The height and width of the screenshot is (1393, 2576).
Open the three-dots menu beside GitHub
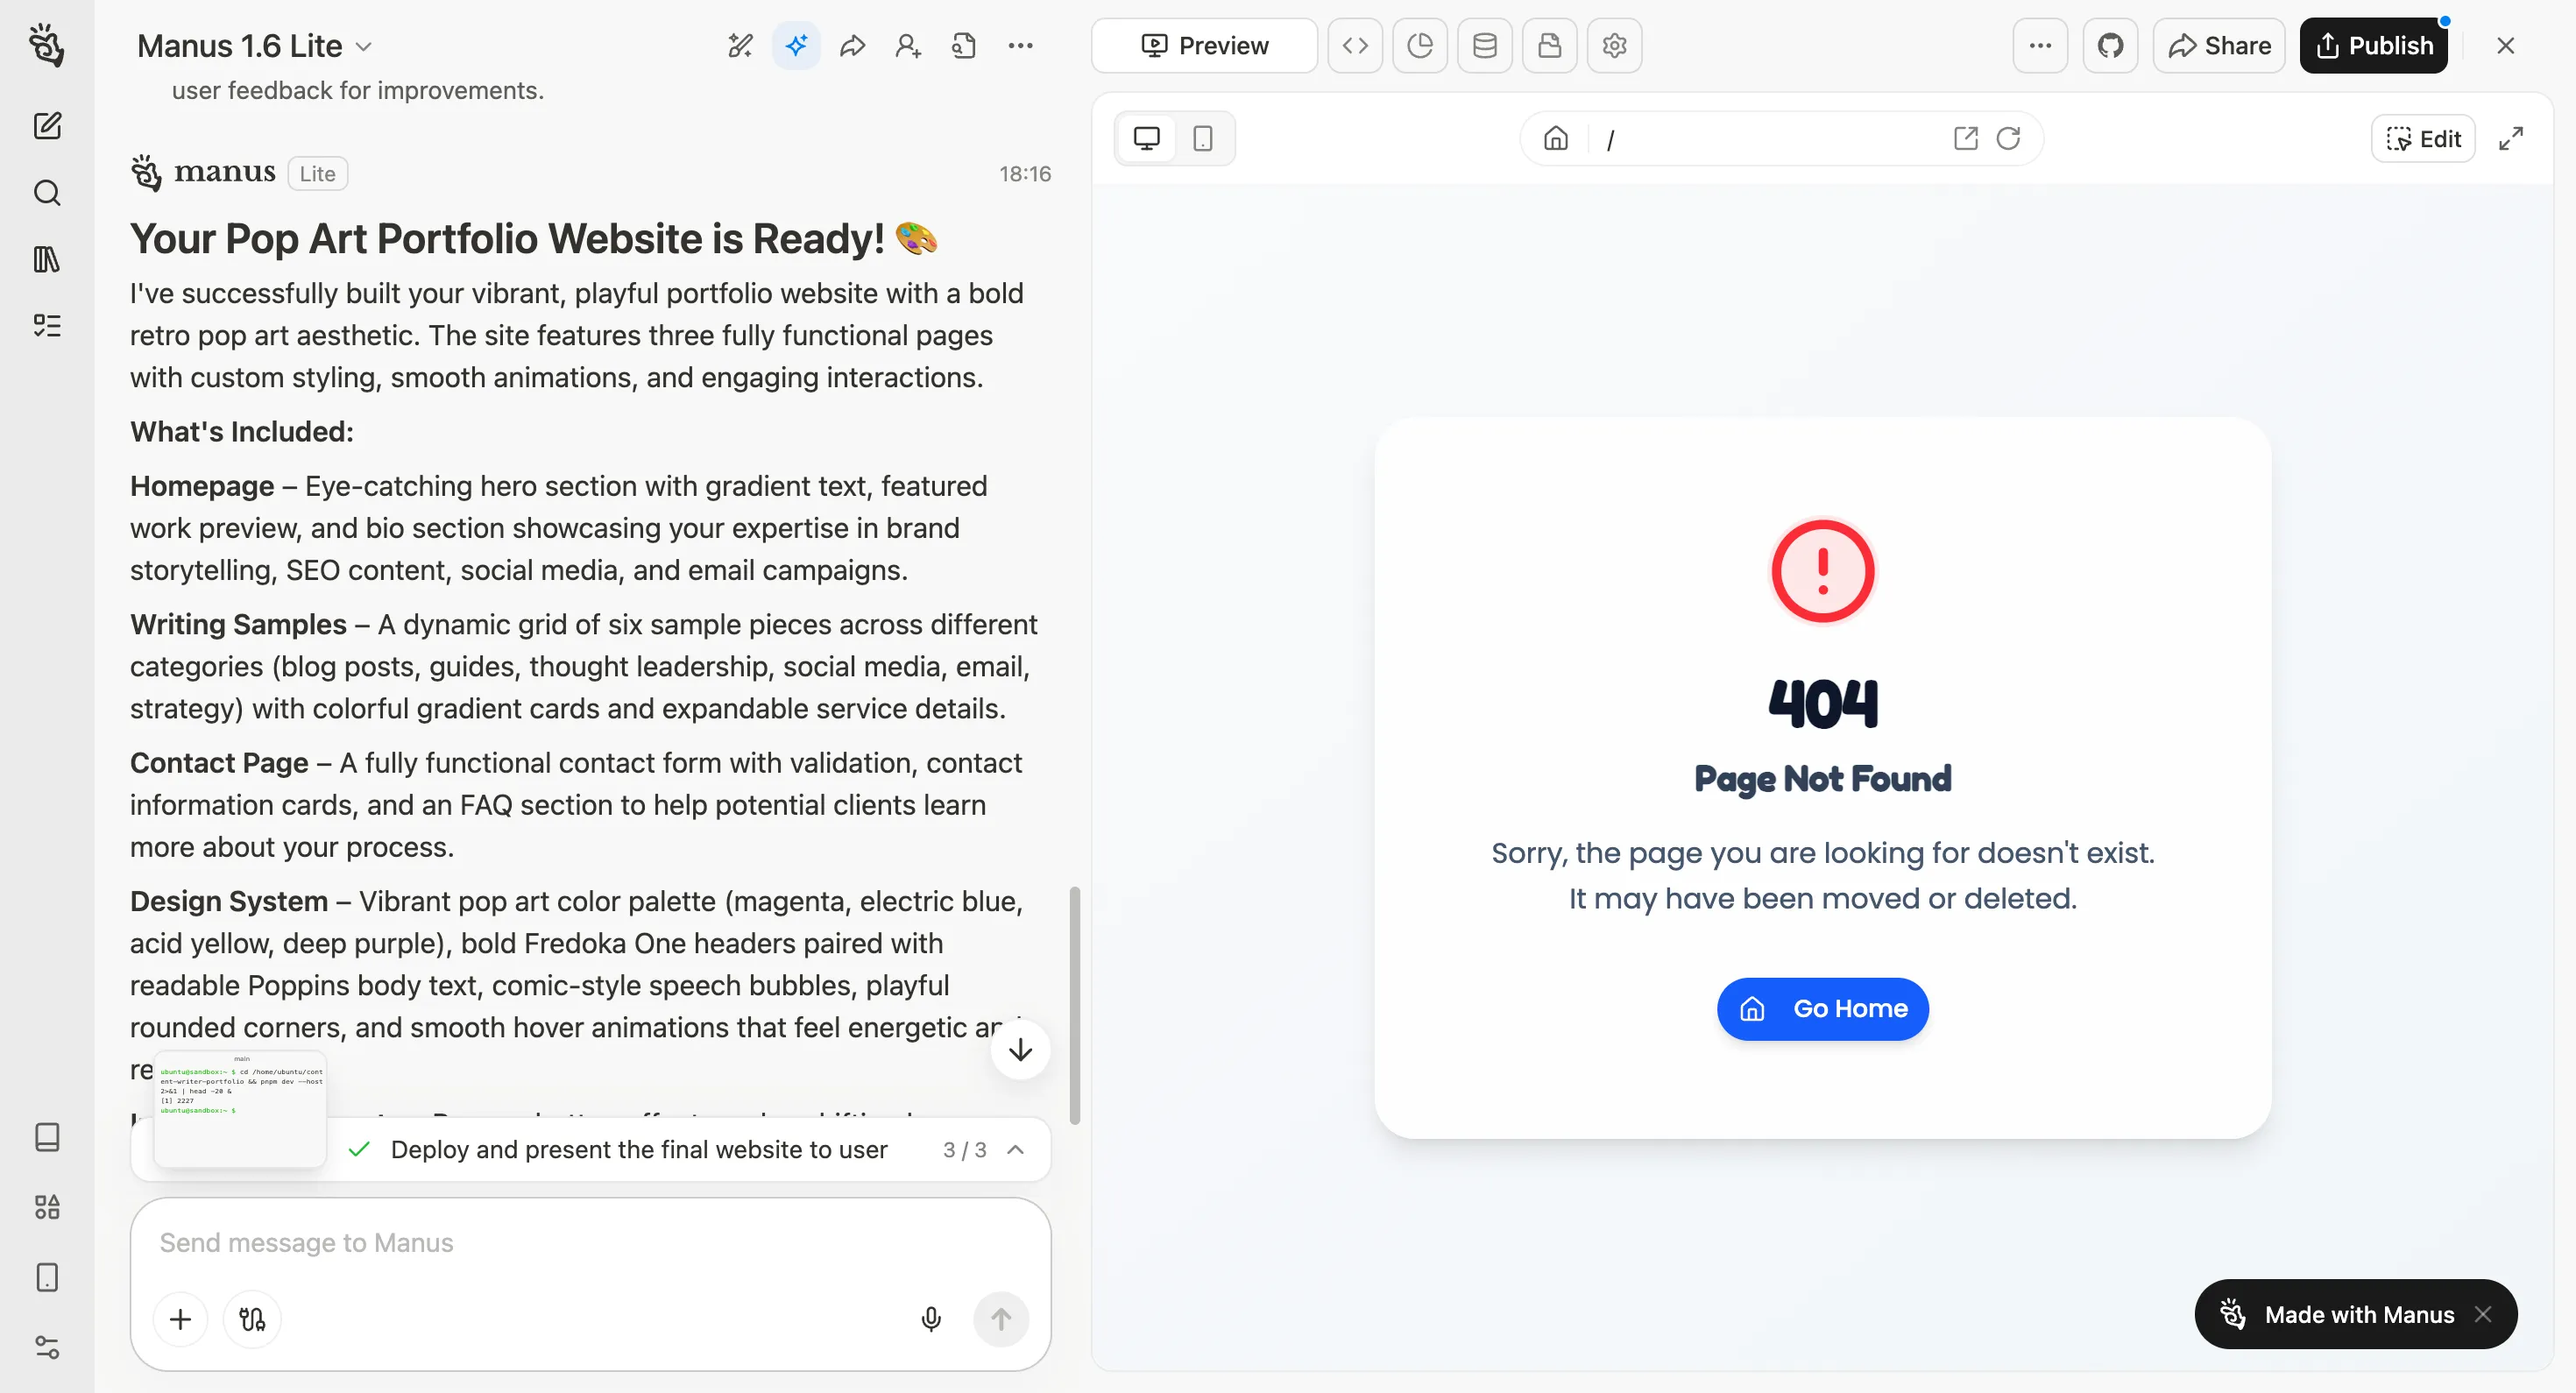[2040, 46]
